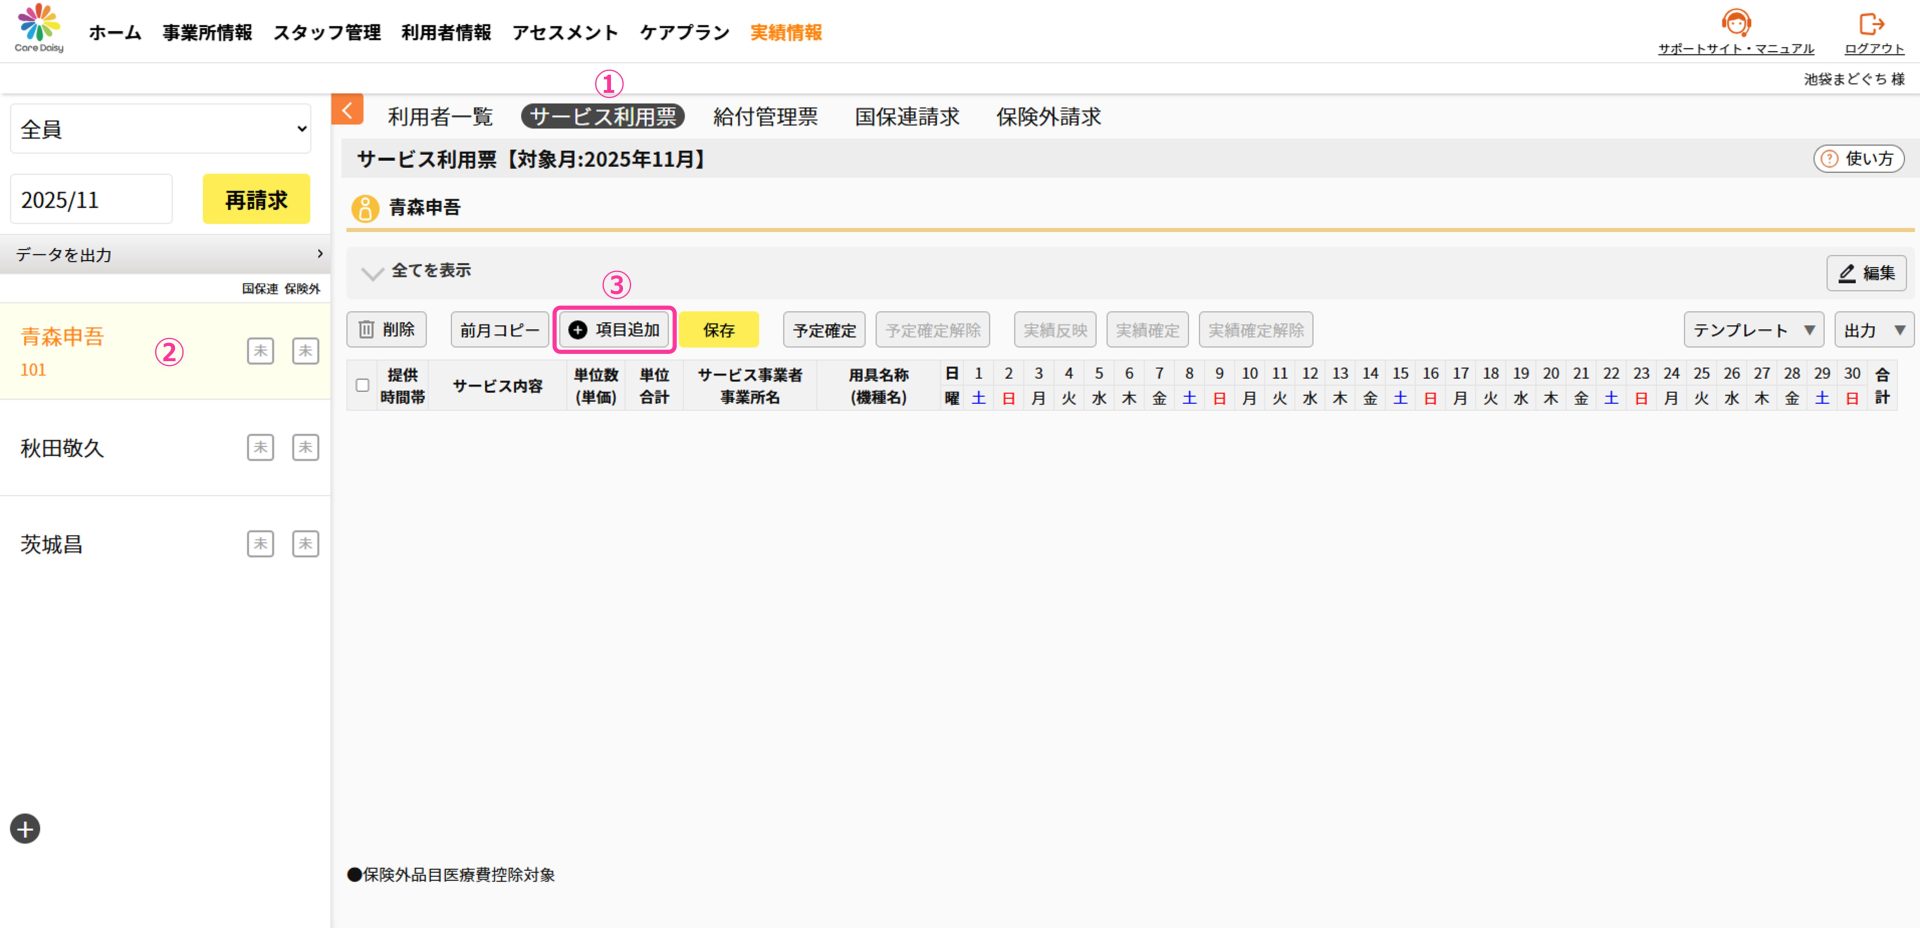Viewport: 1920px width, 928px height.
Task: Open the テンプレート dropdown
Action: coord(1753,330)
